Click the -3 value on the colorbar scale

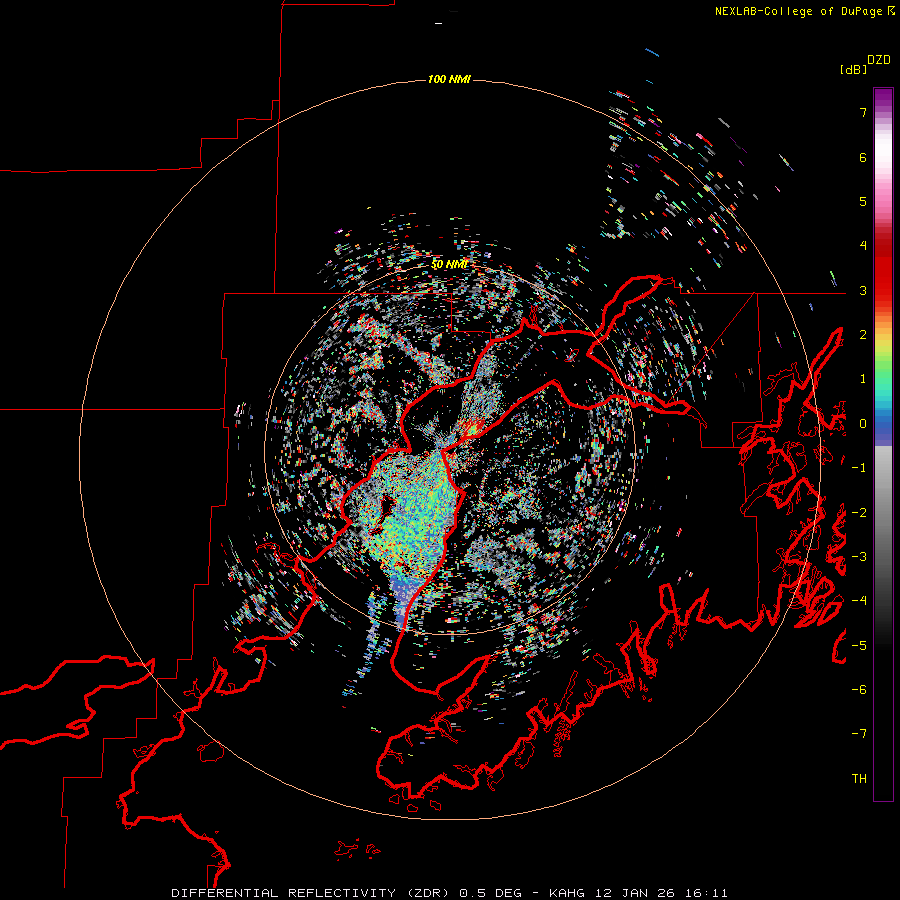859,557
